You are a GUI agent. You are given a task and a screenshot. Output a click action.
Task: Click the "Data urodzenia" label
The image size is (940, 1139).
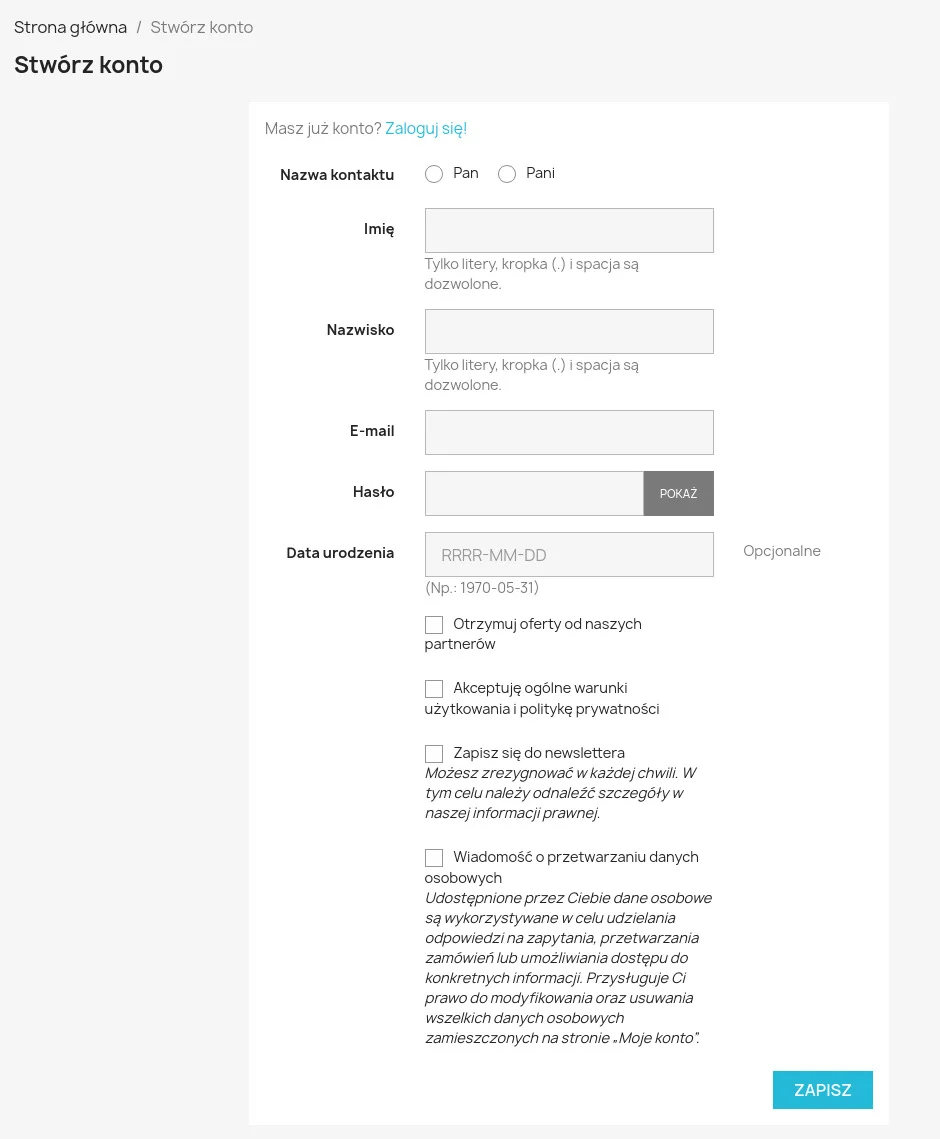pyautogui.click(x=340, y=553)
